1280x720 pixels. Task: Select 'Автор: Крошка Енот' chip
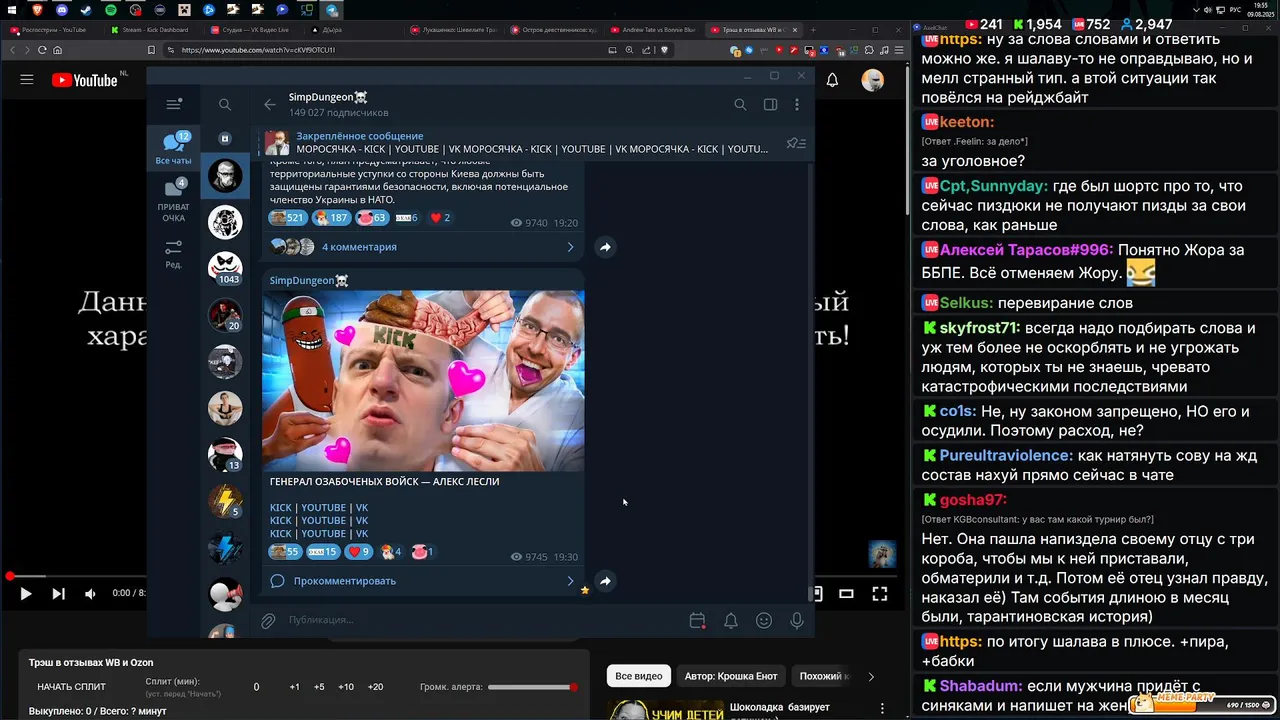tap(731, 676)
